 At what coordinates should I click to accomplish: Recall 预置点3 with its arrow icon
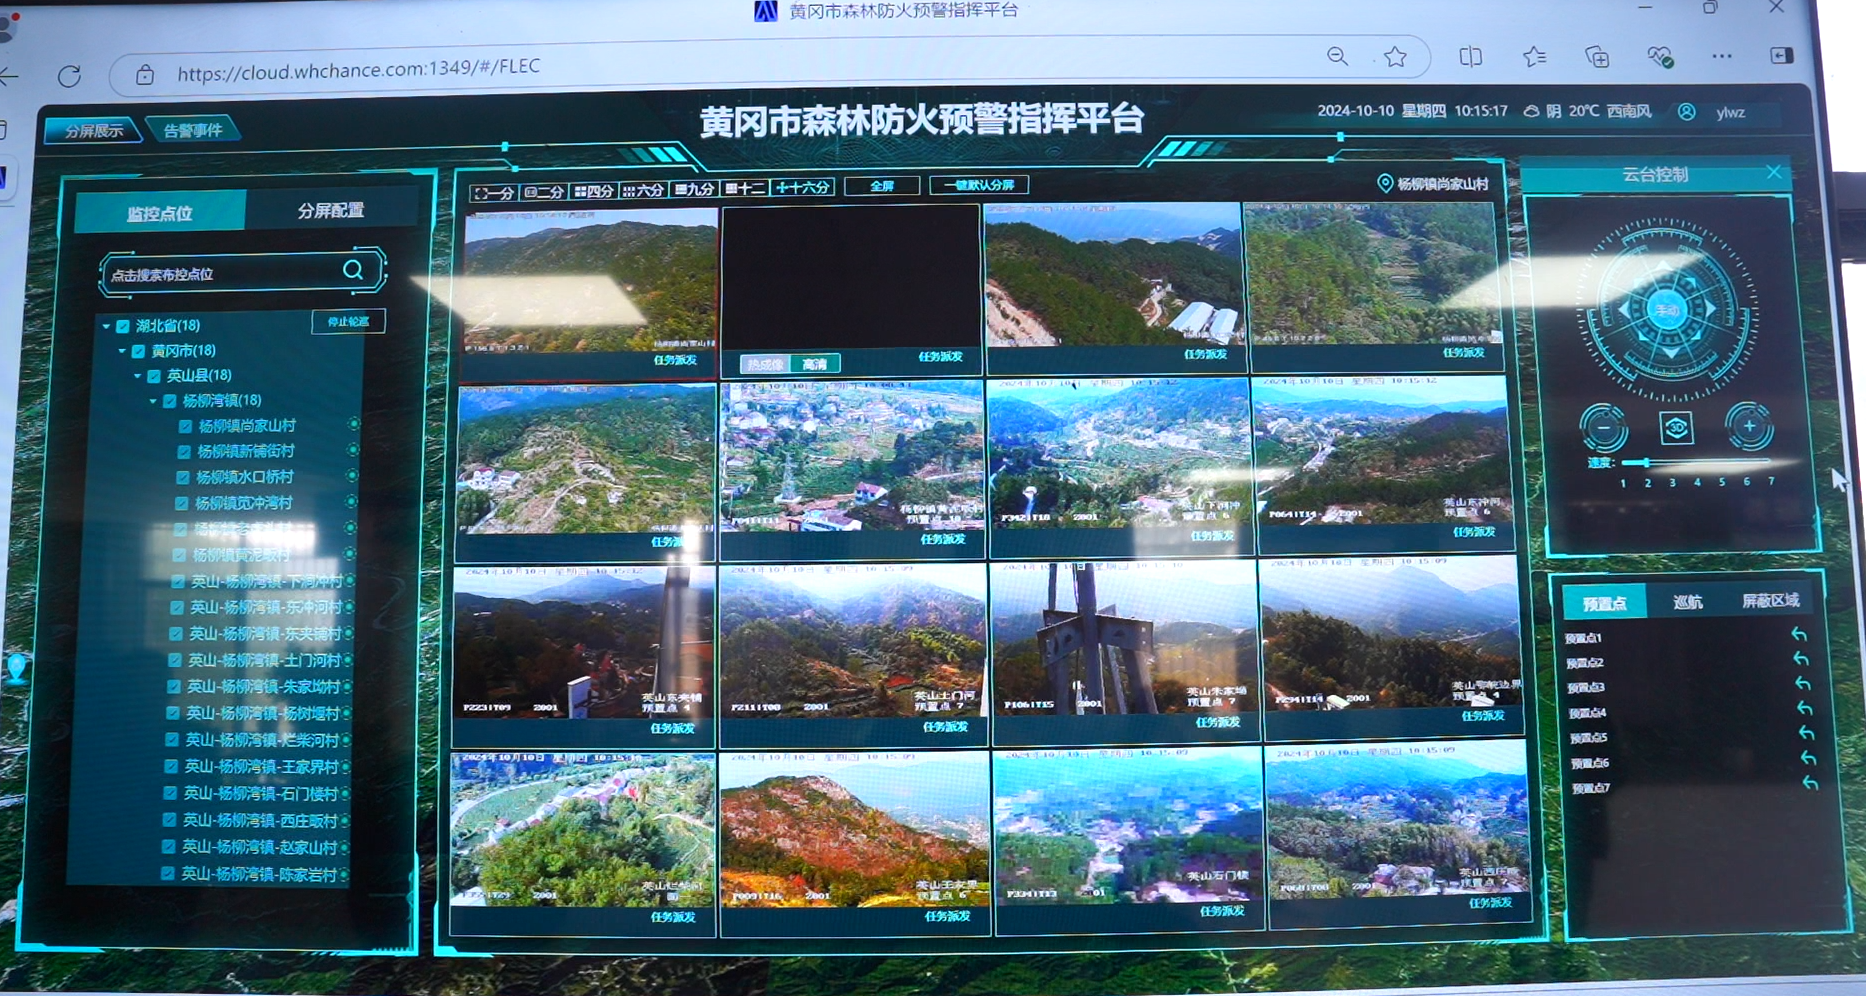(1803, 684)
